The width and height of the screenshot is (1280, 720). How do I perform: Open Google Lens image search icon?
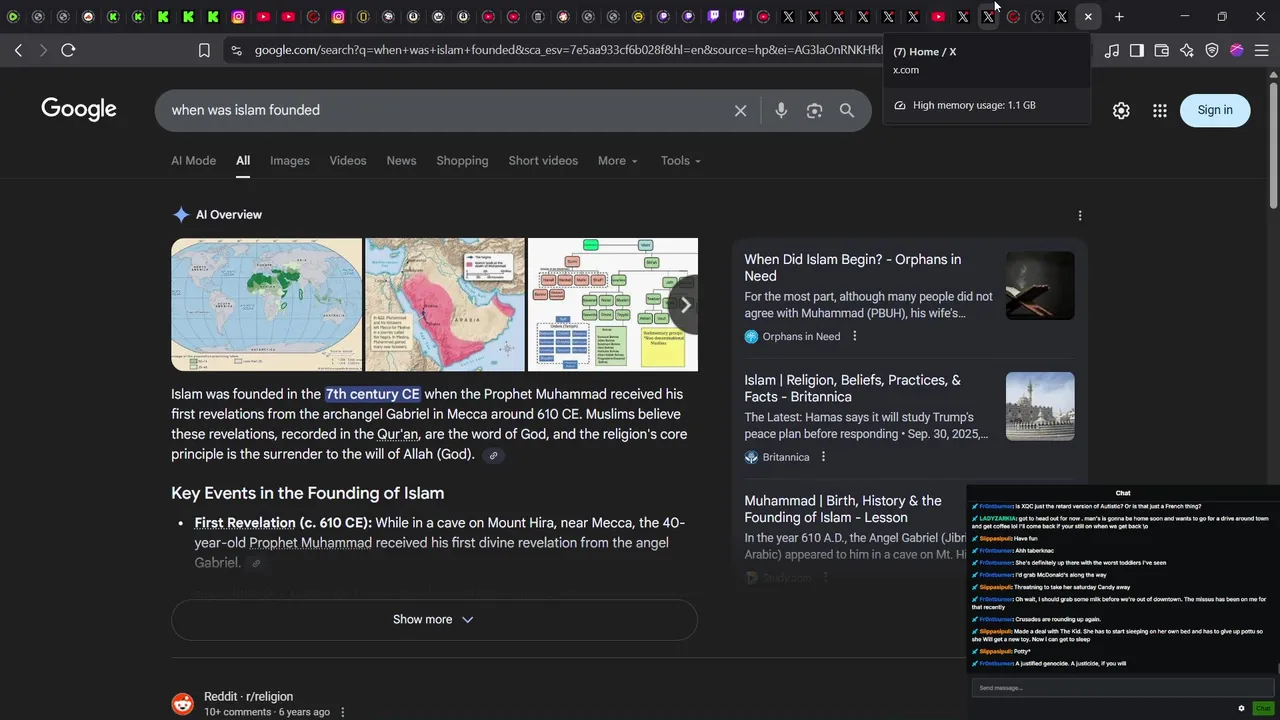pyautogui.click(x=814, y=111)
